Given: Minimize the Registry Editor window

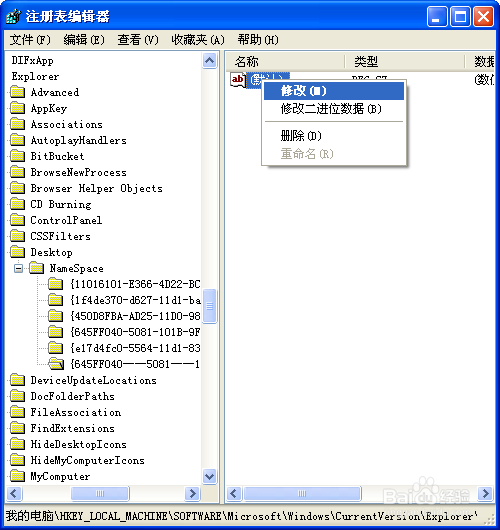Looking at the screenshot, I should 437,16.
